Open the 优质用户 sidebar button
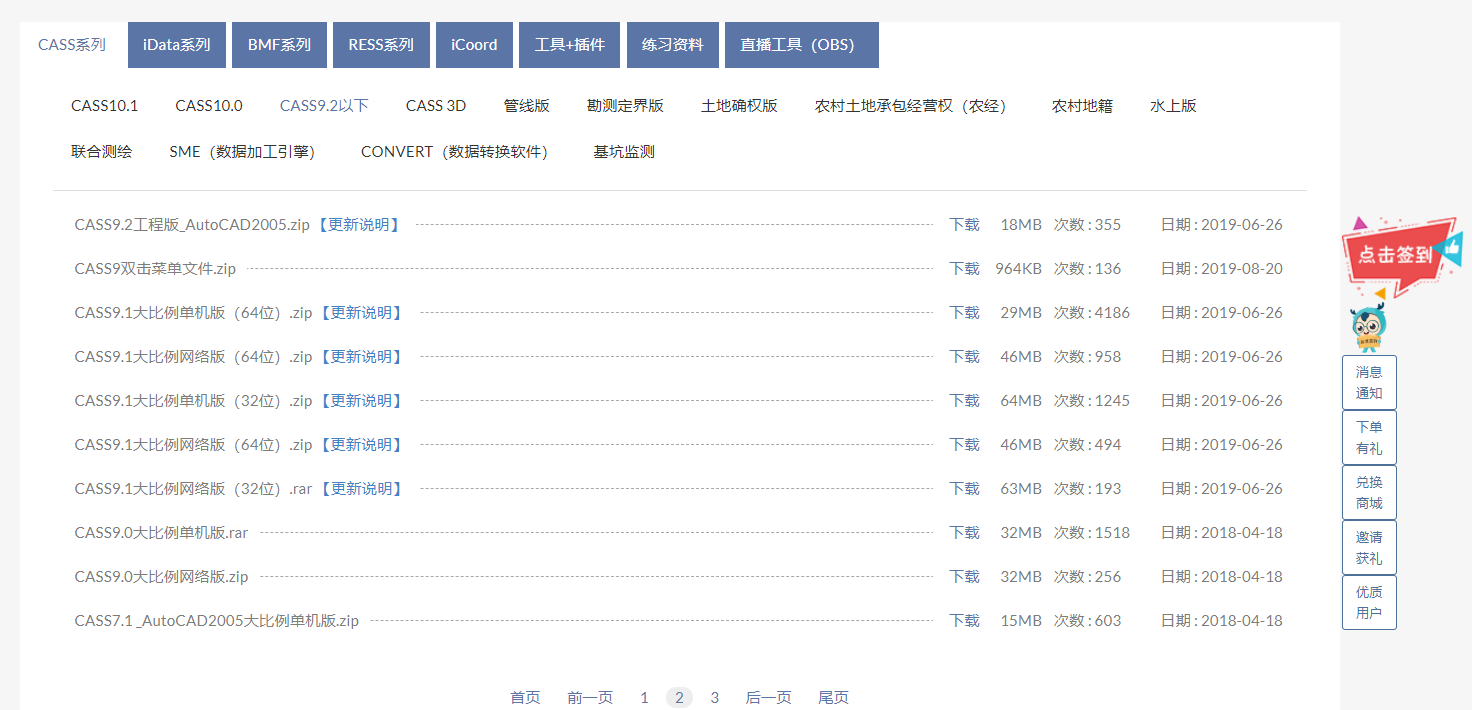 pyautogui.click(x=1369, y=602)
